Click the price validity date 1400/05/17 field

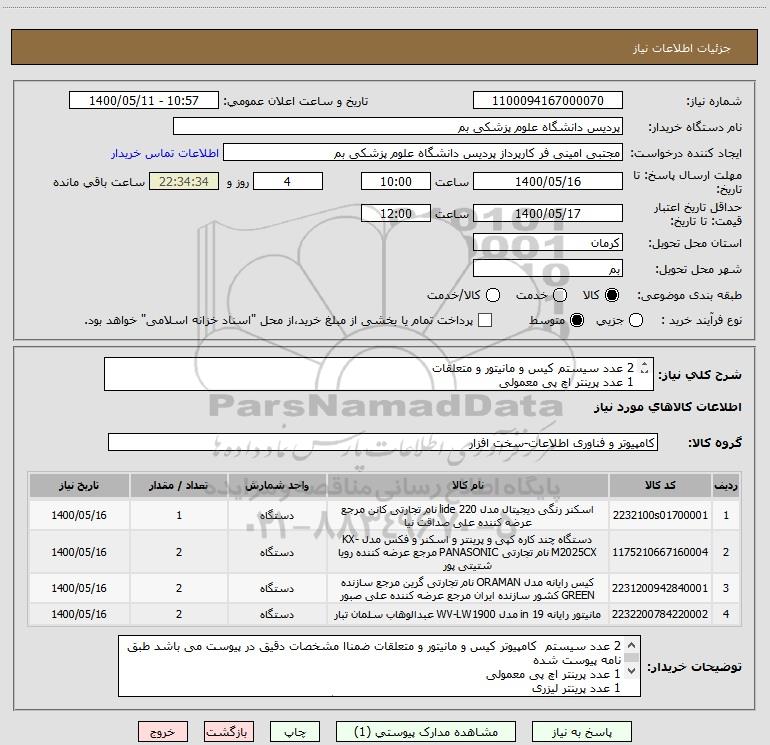tap(548, 213)
